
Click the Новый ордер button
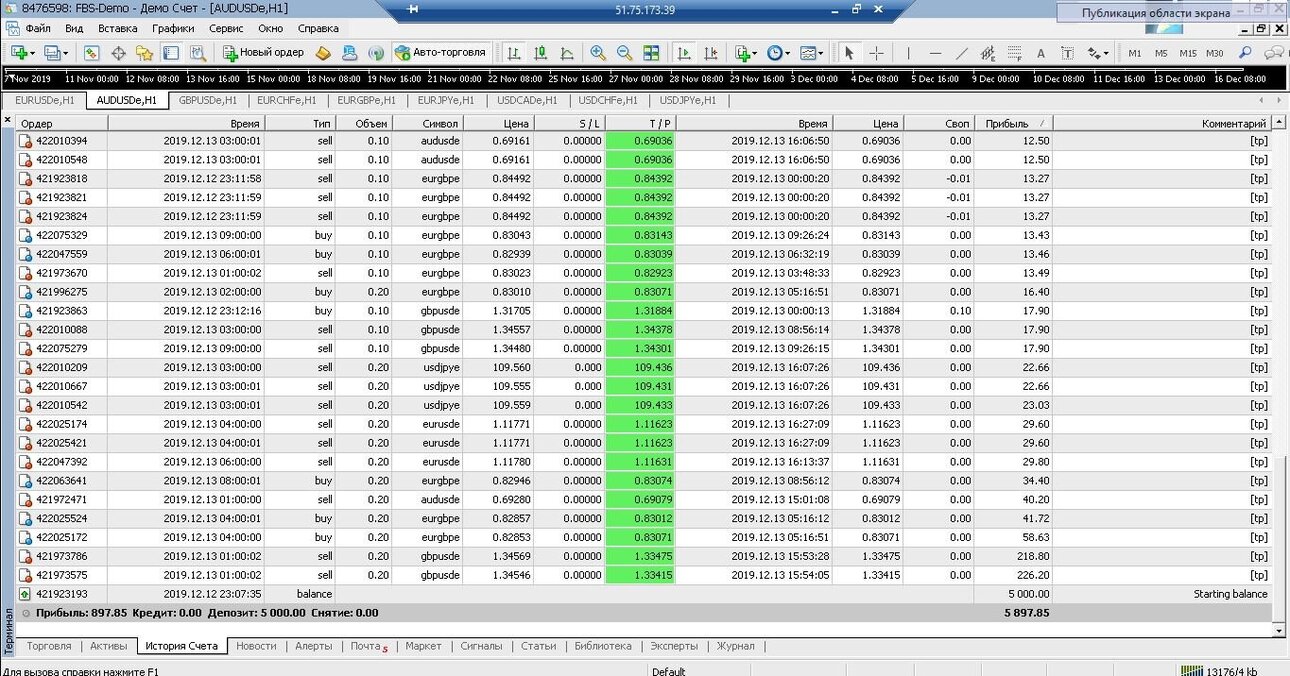pos(263,53)
